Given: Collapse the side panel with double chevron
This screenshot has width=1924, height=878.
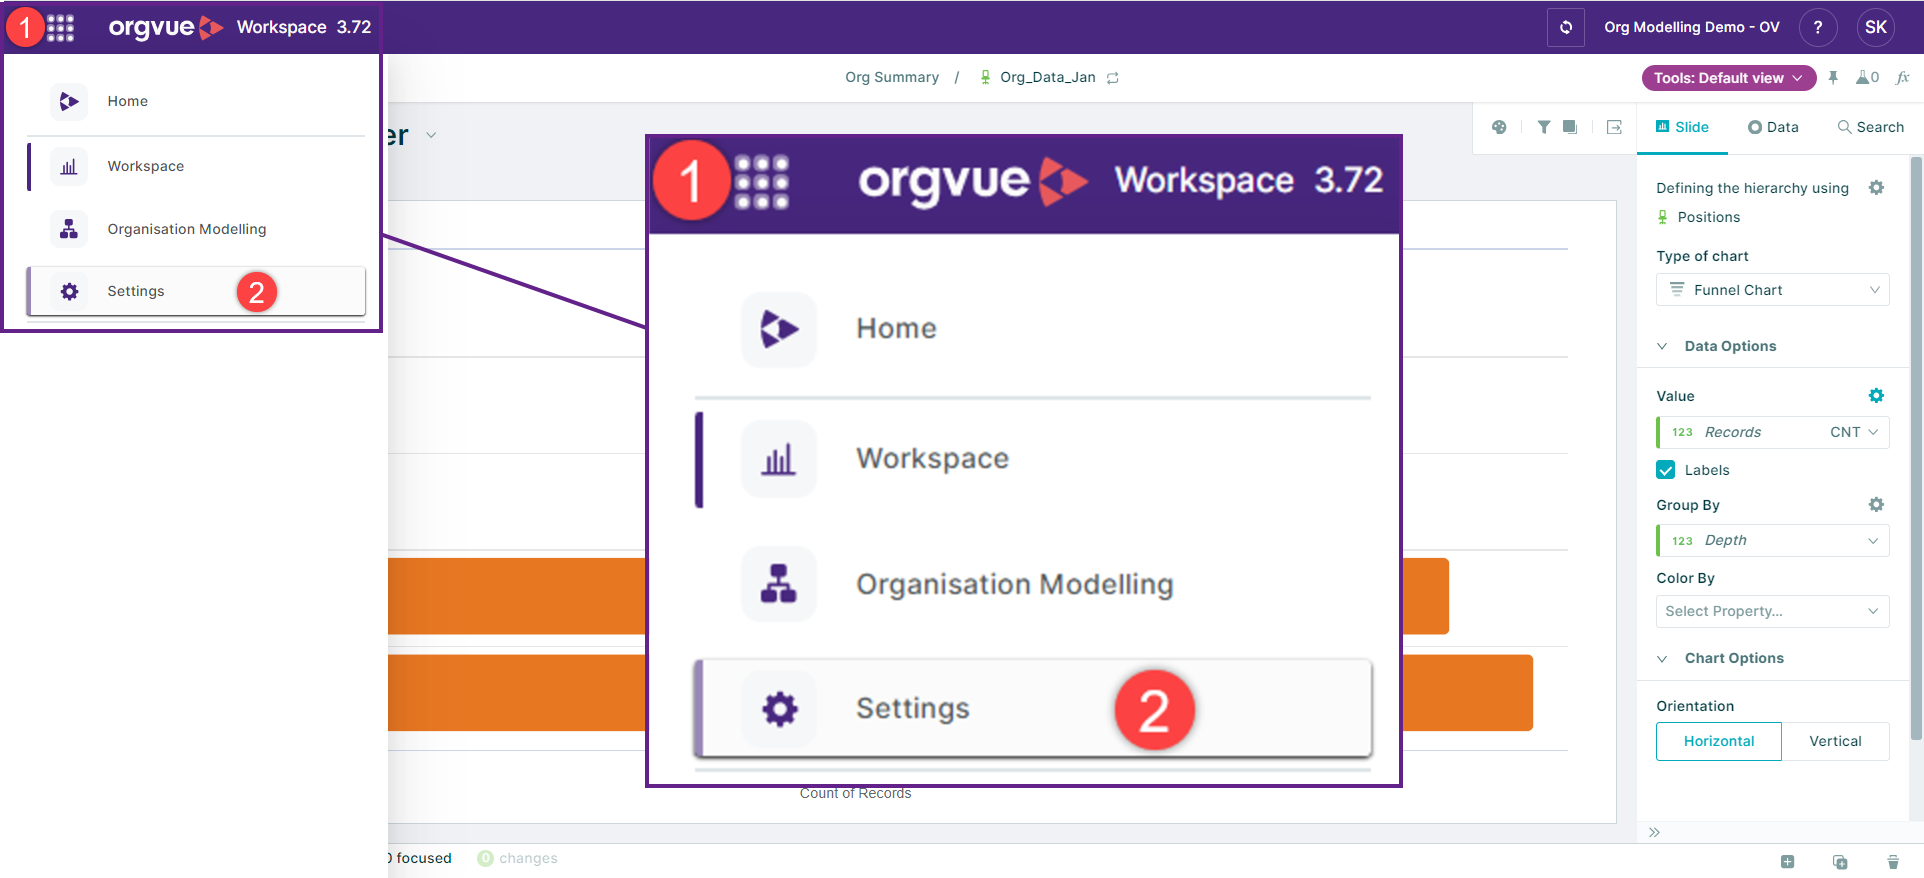Looking at the screenshot, I should pos(1654,832).
